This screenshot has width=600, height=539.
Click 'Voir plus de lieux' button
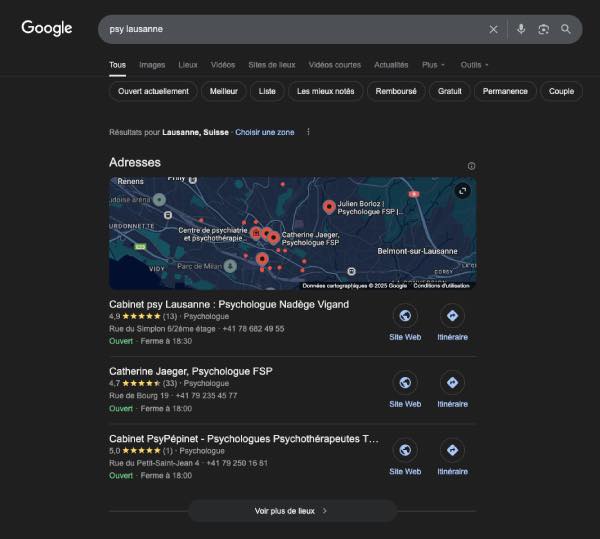pyautogui.click(x=292, y=511)
